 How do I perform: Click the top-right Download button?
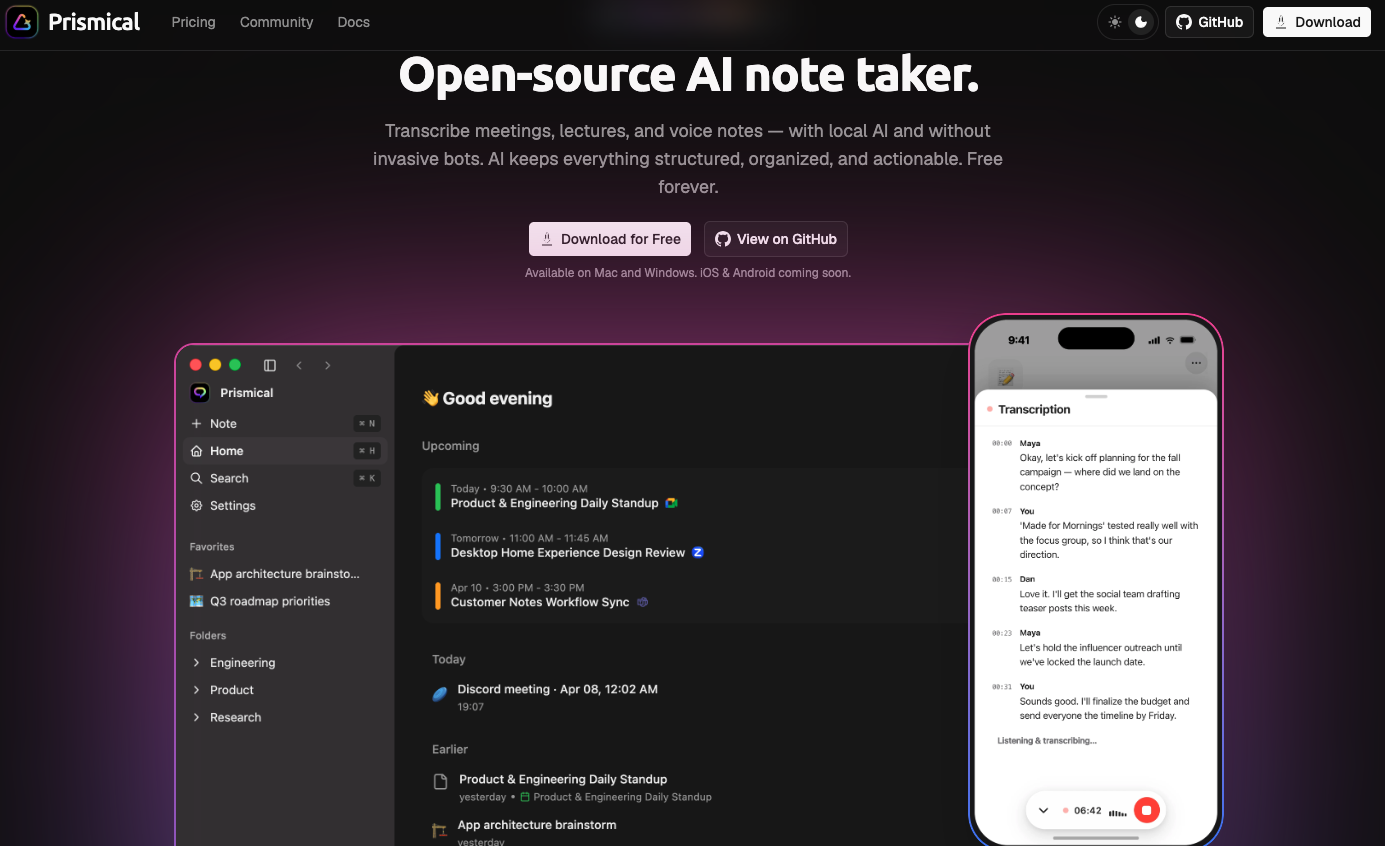point(1317,22)
